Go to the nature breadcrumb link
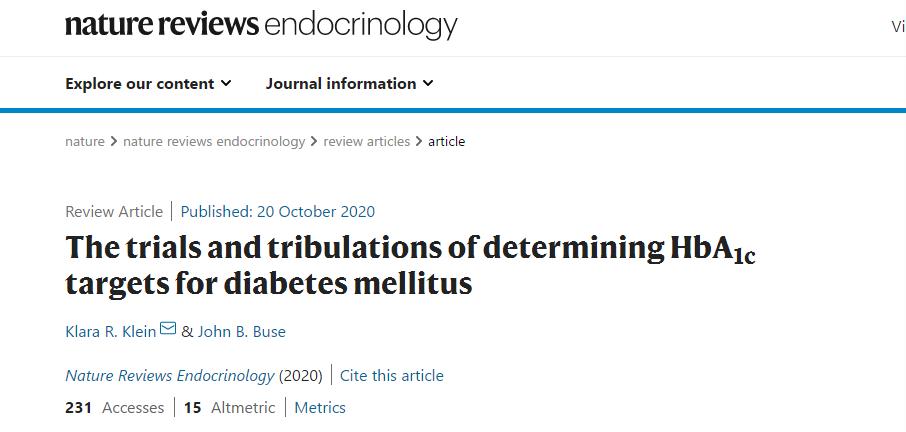Screen dimensions: 906x432 pos(85,141)
